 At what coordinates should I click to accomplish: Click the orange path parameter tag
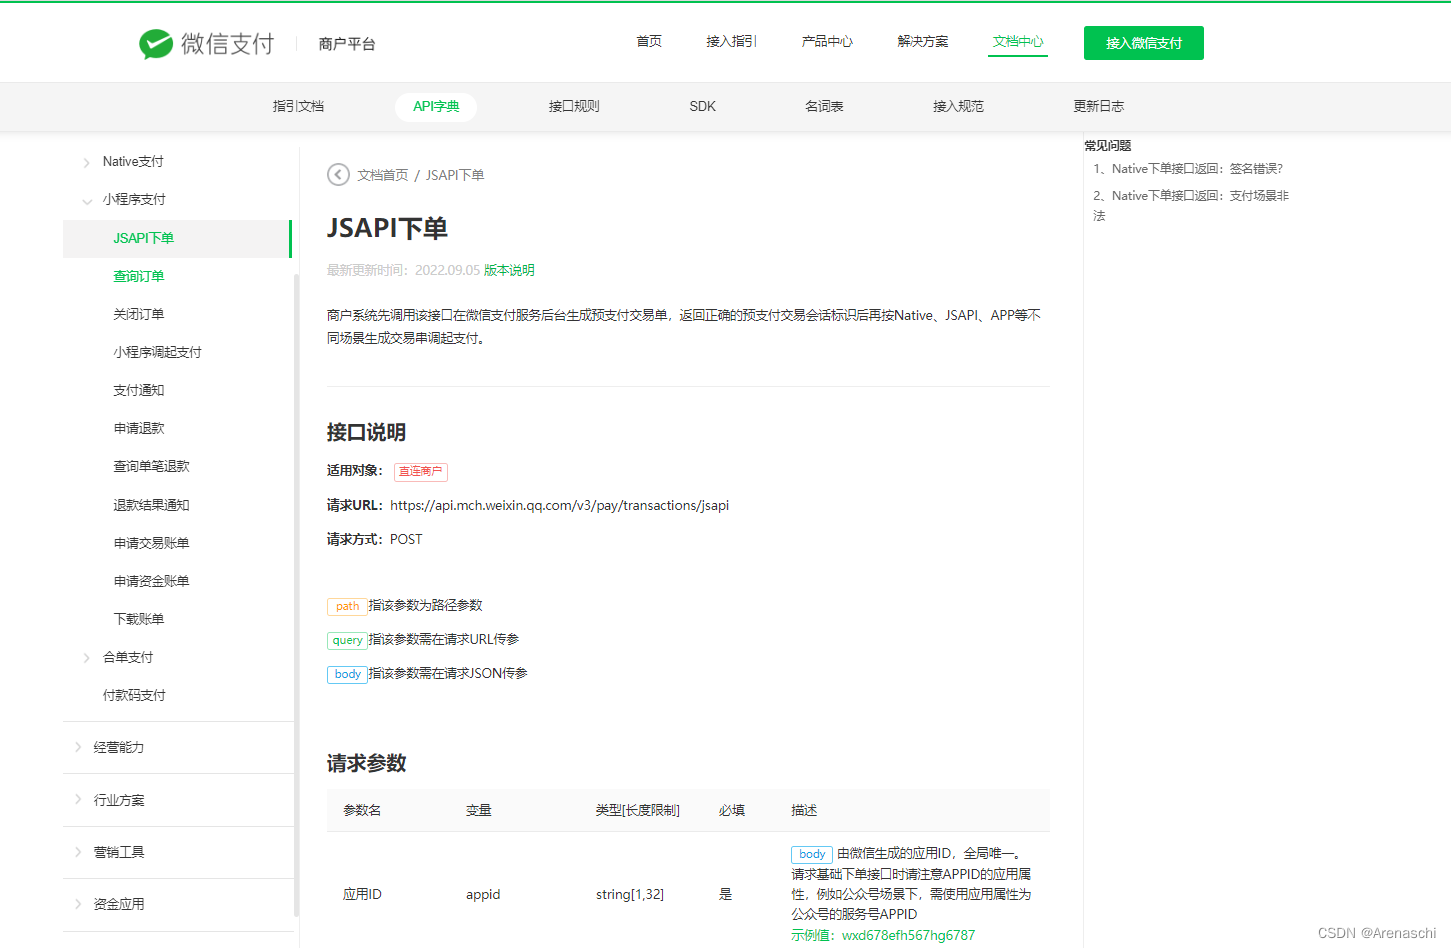pos(346,606)
